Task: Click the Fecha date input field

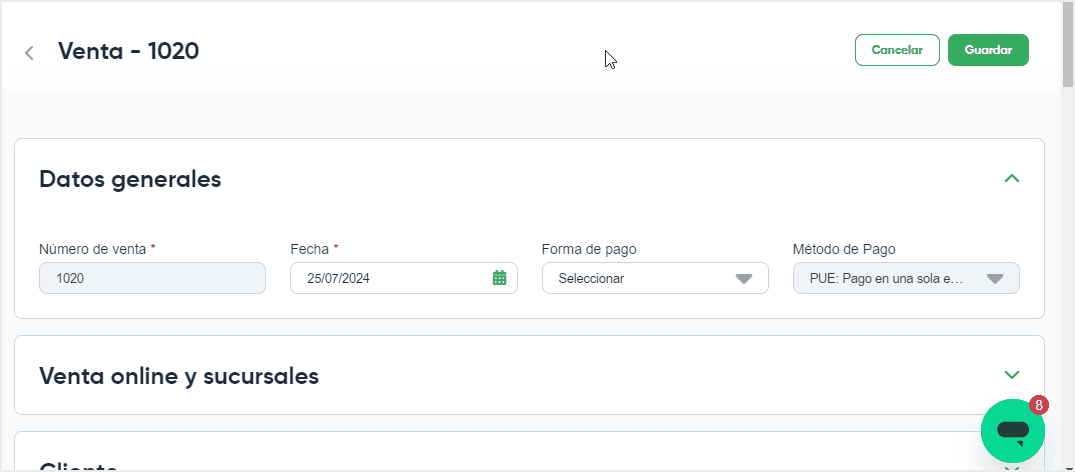Action: click(404, 279)
